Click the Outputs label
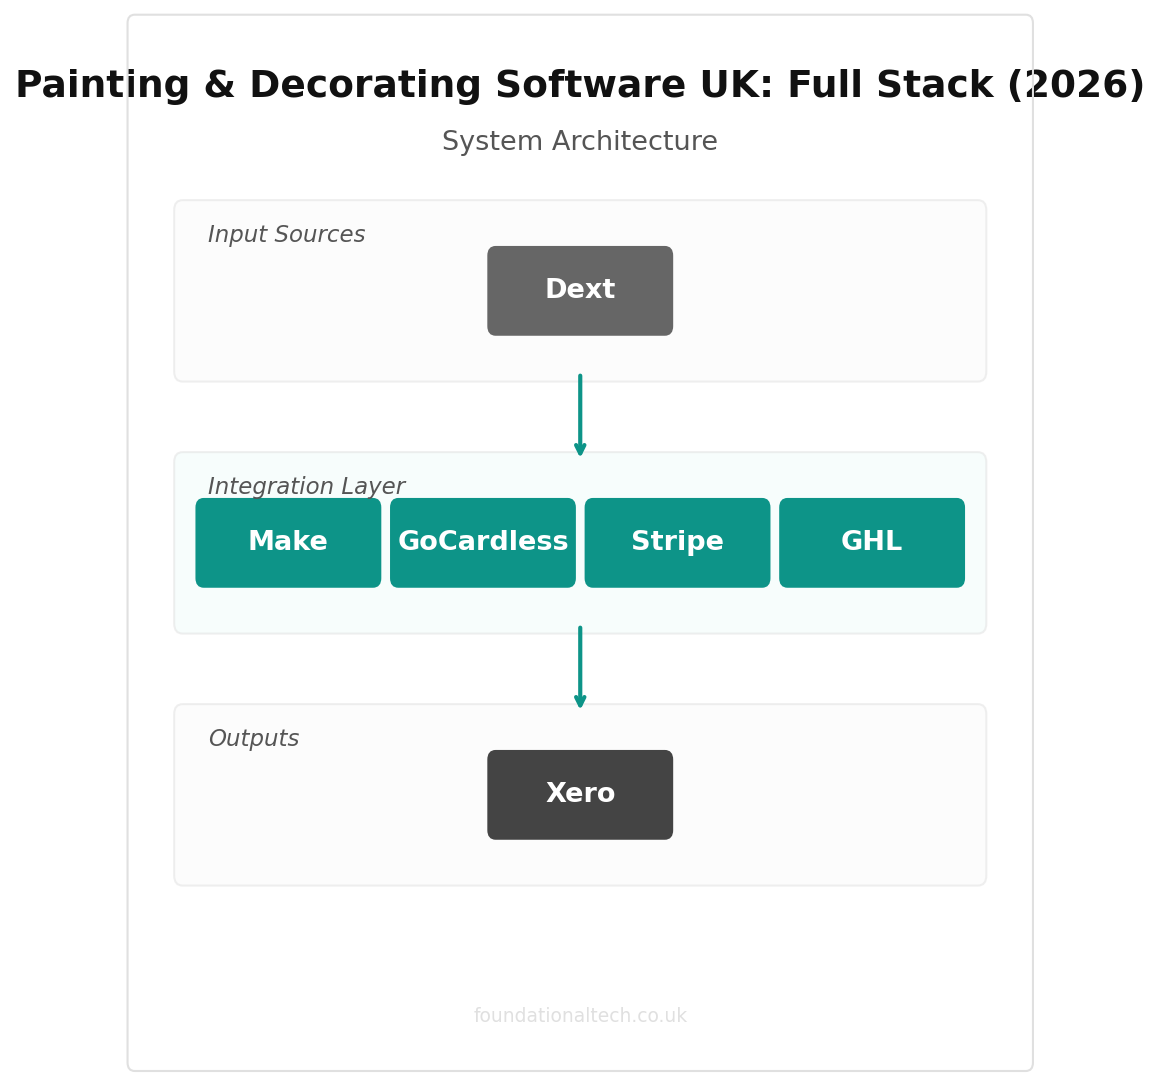Screen dimensions: 1160x1086 click(x=254, y=738)
